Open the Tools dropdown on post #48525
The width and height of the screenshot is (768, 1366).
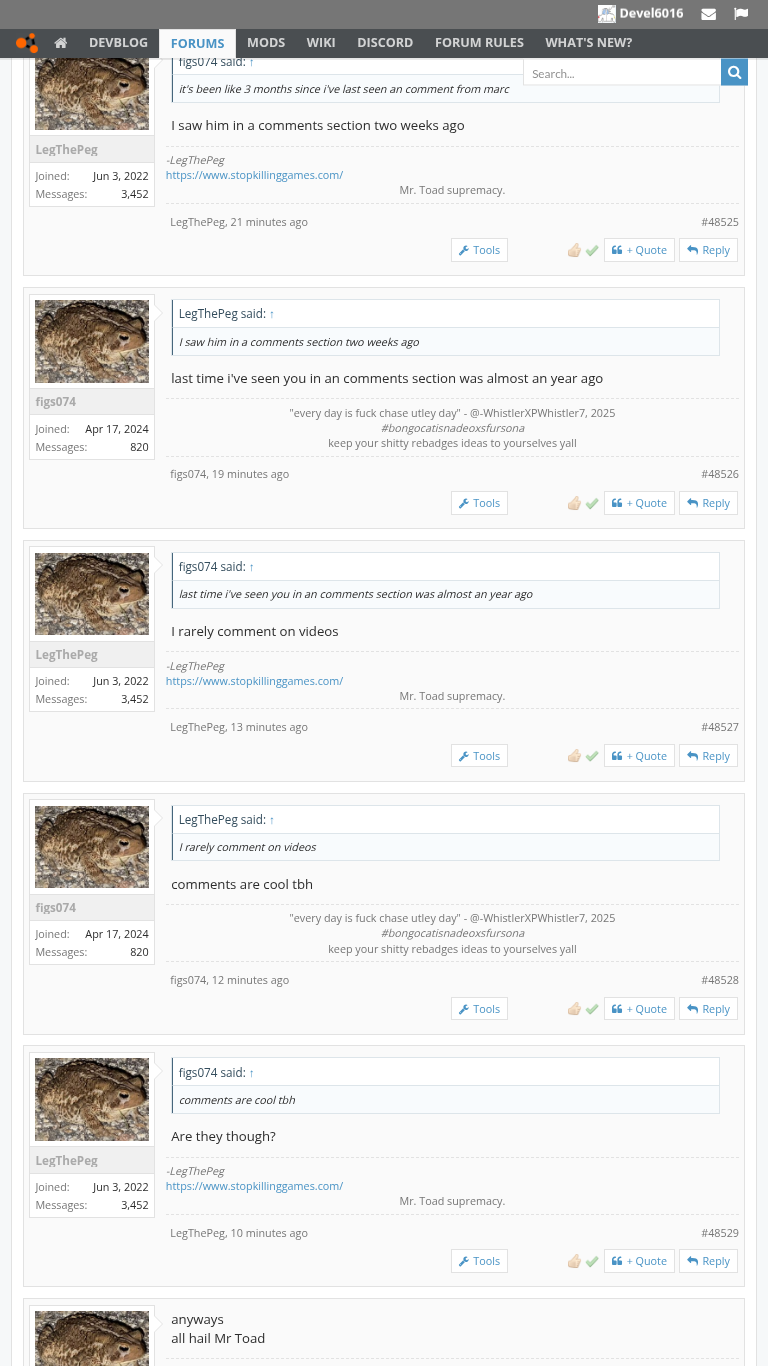point(479,250)
